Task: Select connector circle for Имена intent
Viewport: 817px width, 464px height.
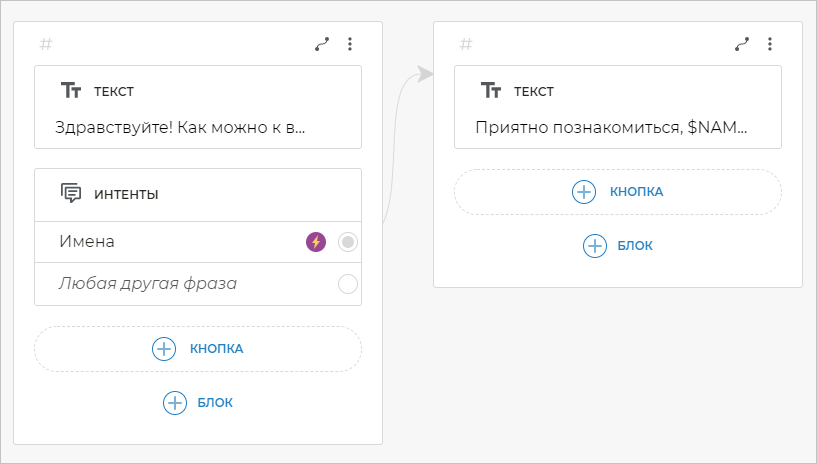Action: coord(348,241)
